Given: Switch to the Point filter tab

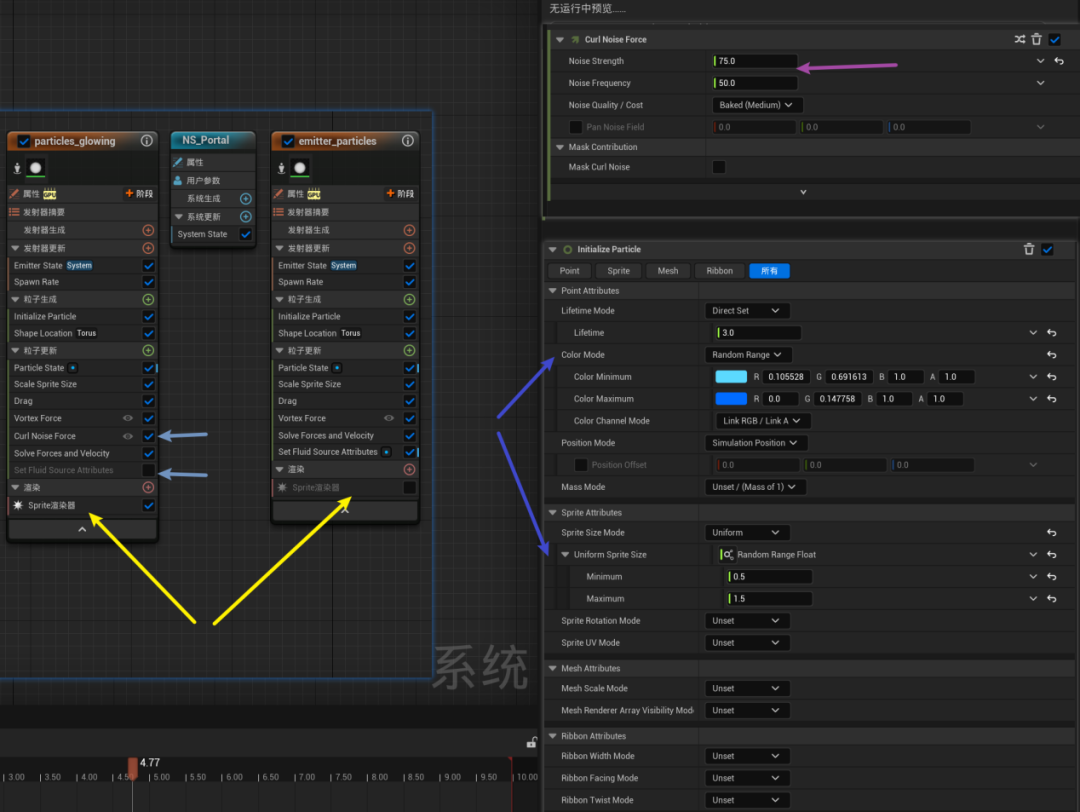Looking at the screenshot, I should coord(570,271).
